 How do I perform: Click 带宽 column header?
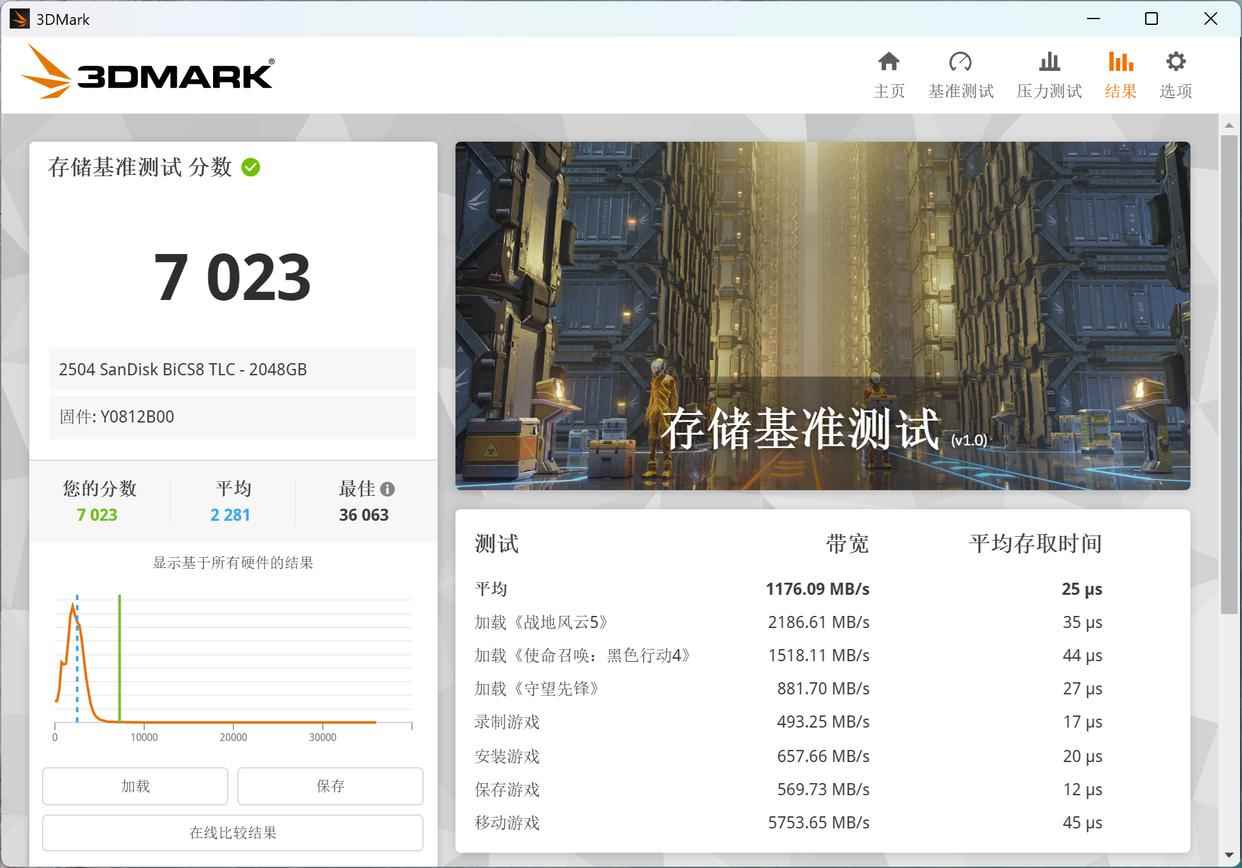847,544
